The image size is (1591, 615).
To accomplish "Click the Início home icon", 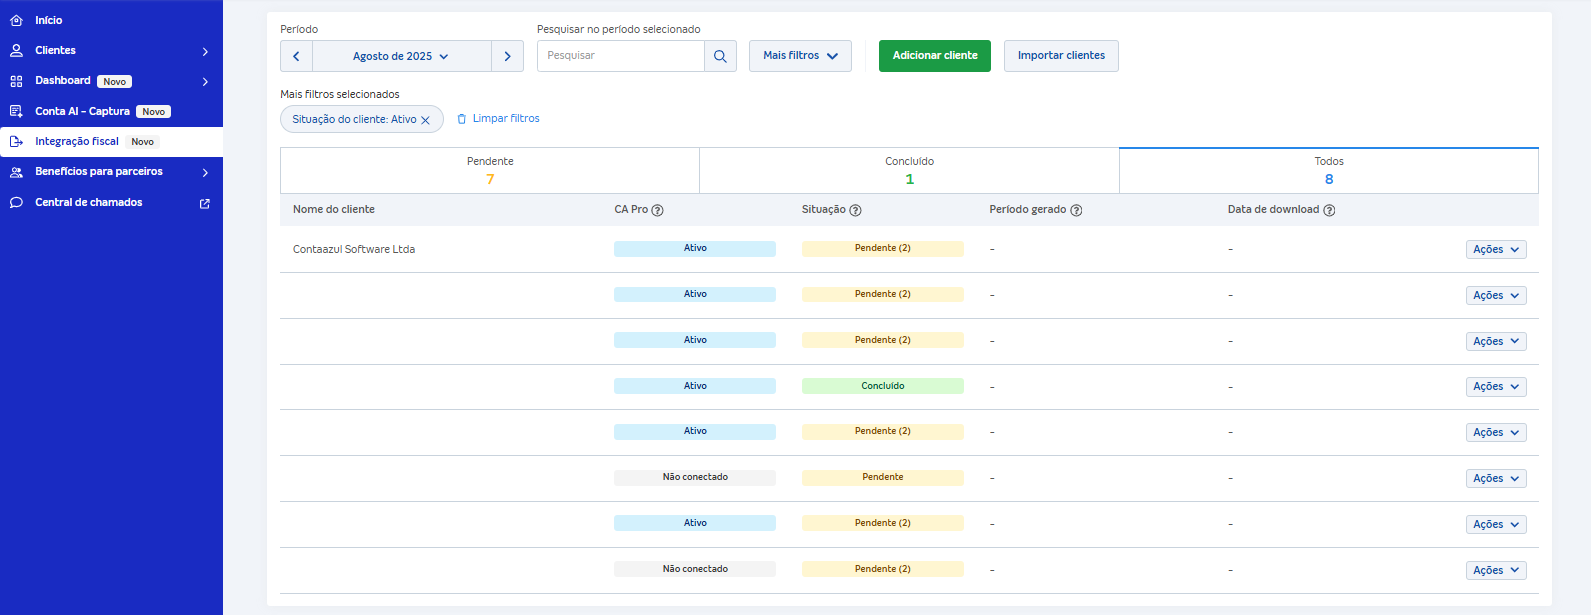I will [x=16, y=20].
